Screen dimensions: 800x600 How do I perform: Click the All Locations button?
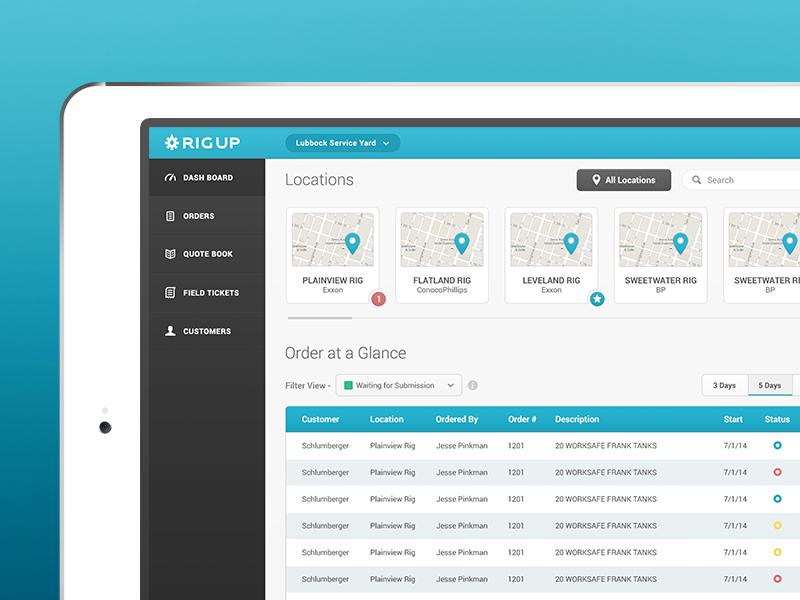[623, 180]
